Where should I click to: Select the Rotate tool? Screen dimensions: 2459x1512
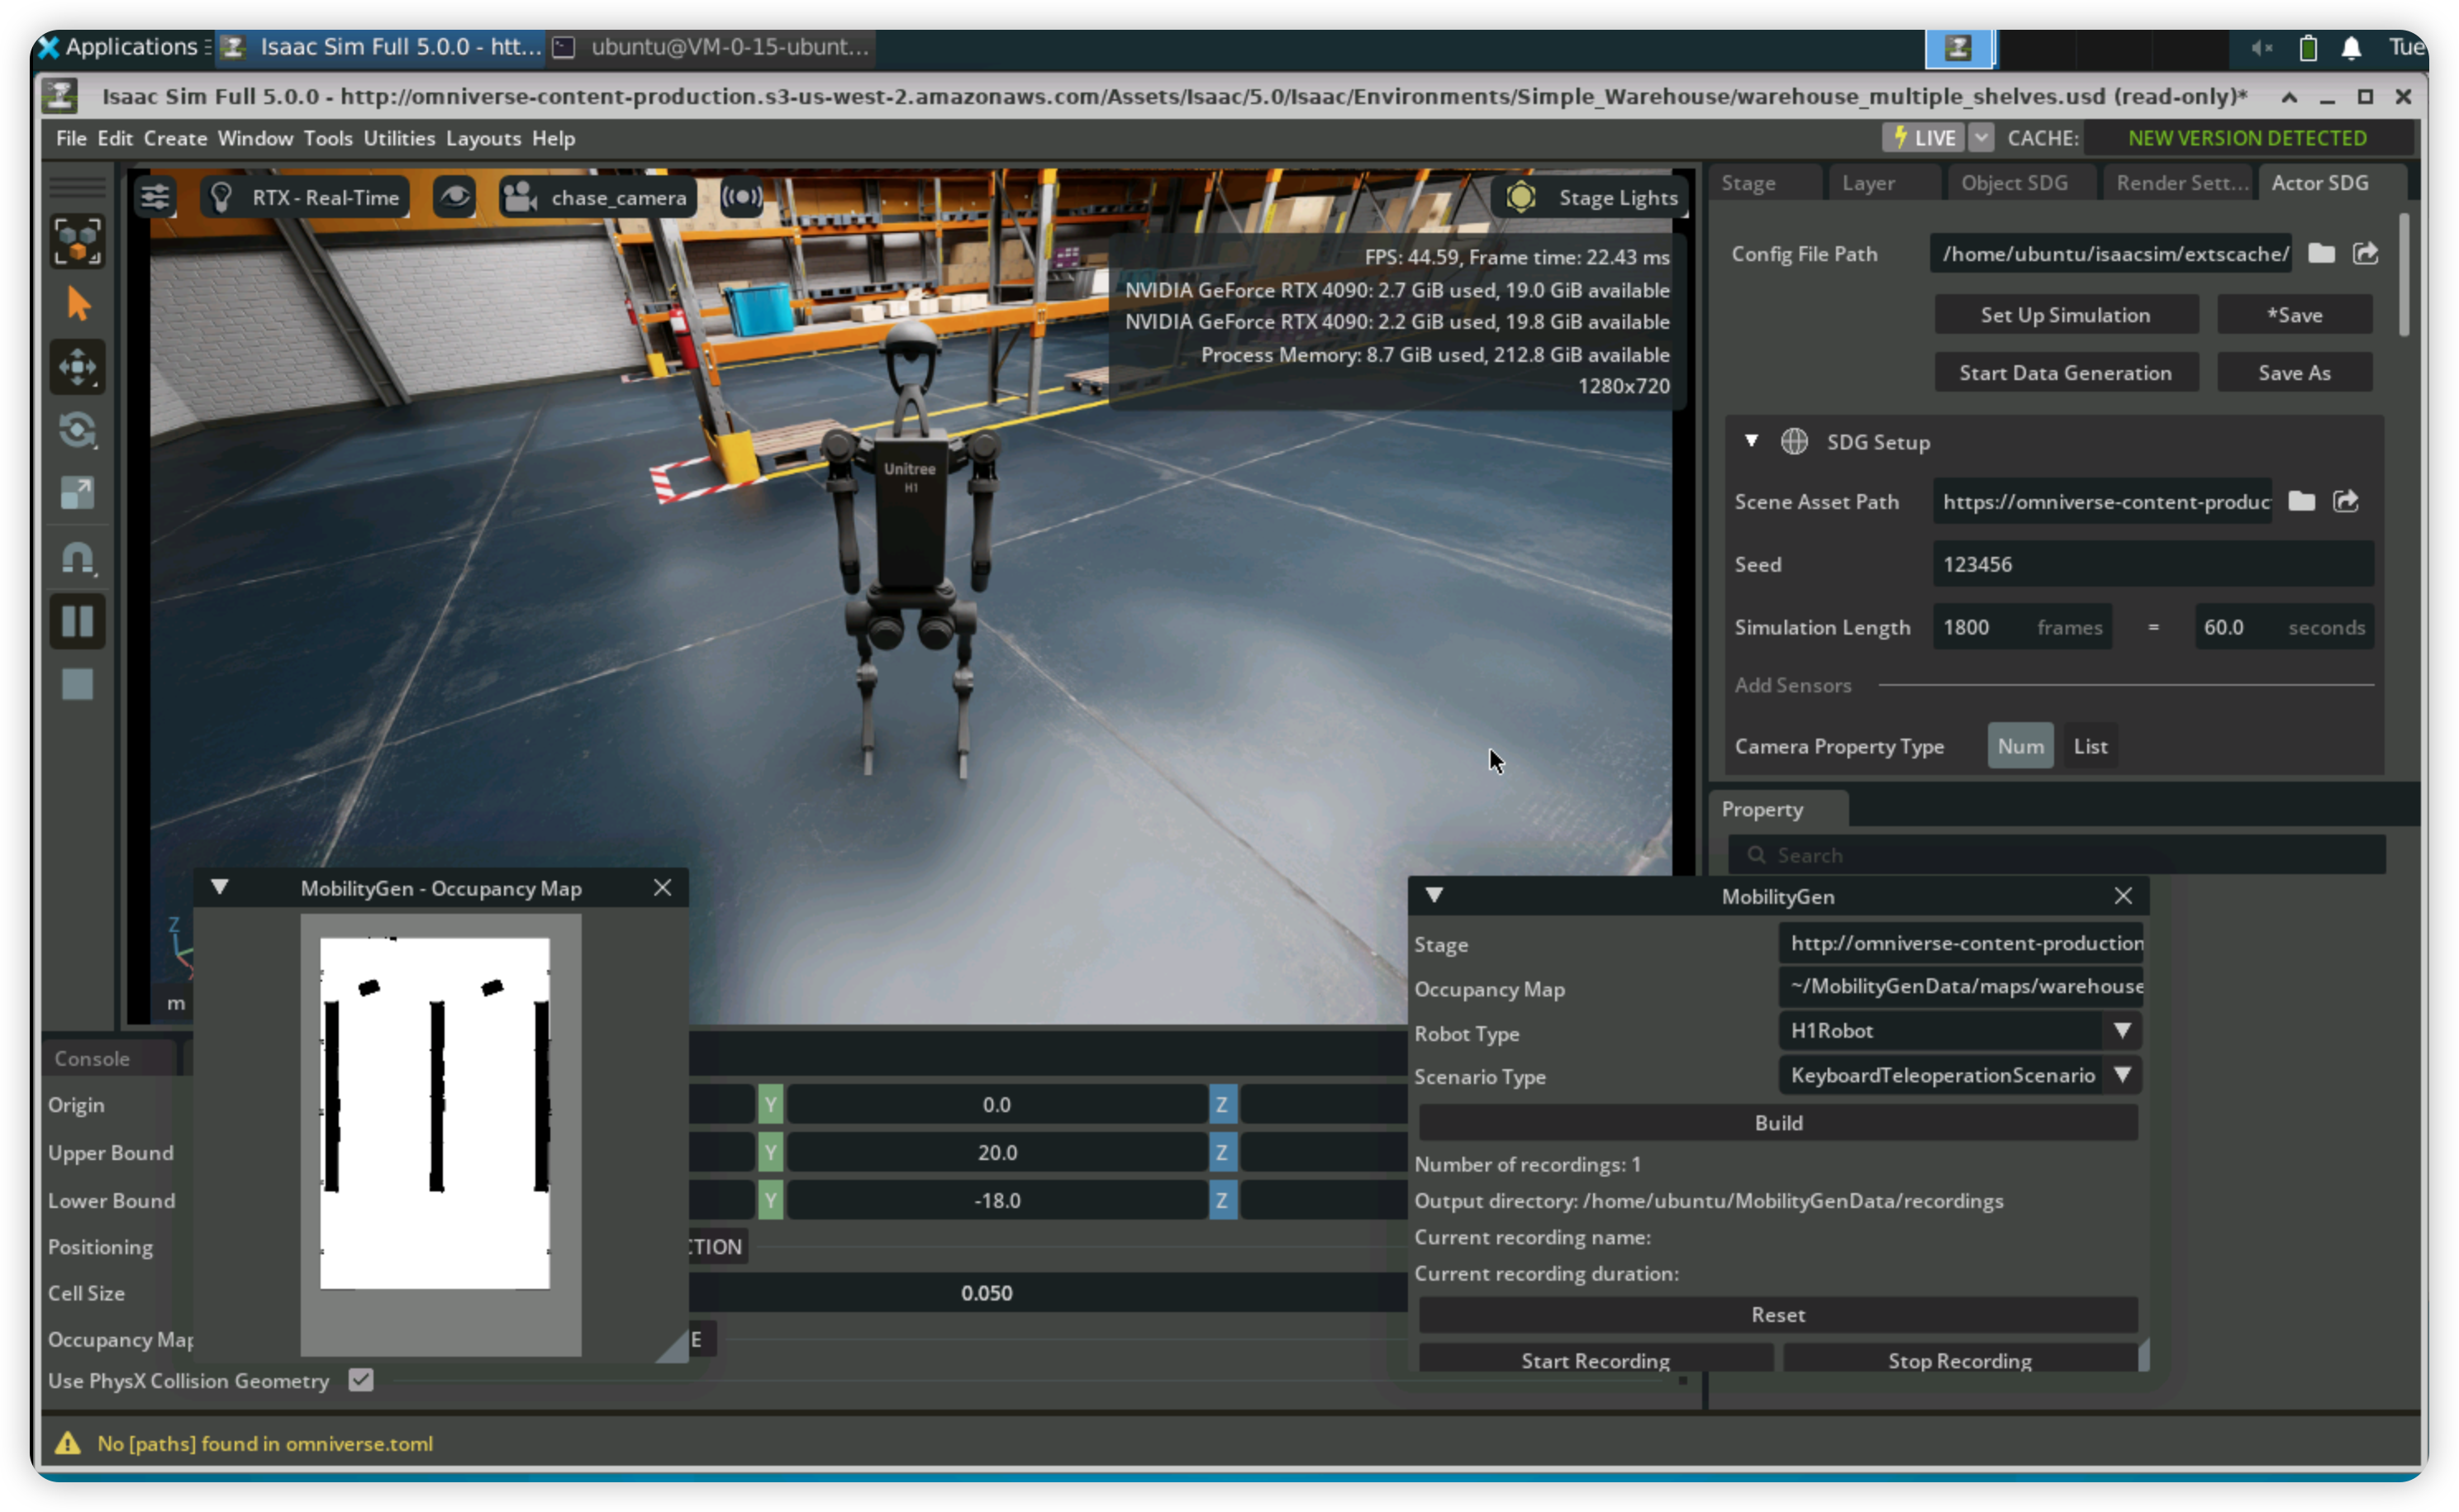(x=78, y=430)
